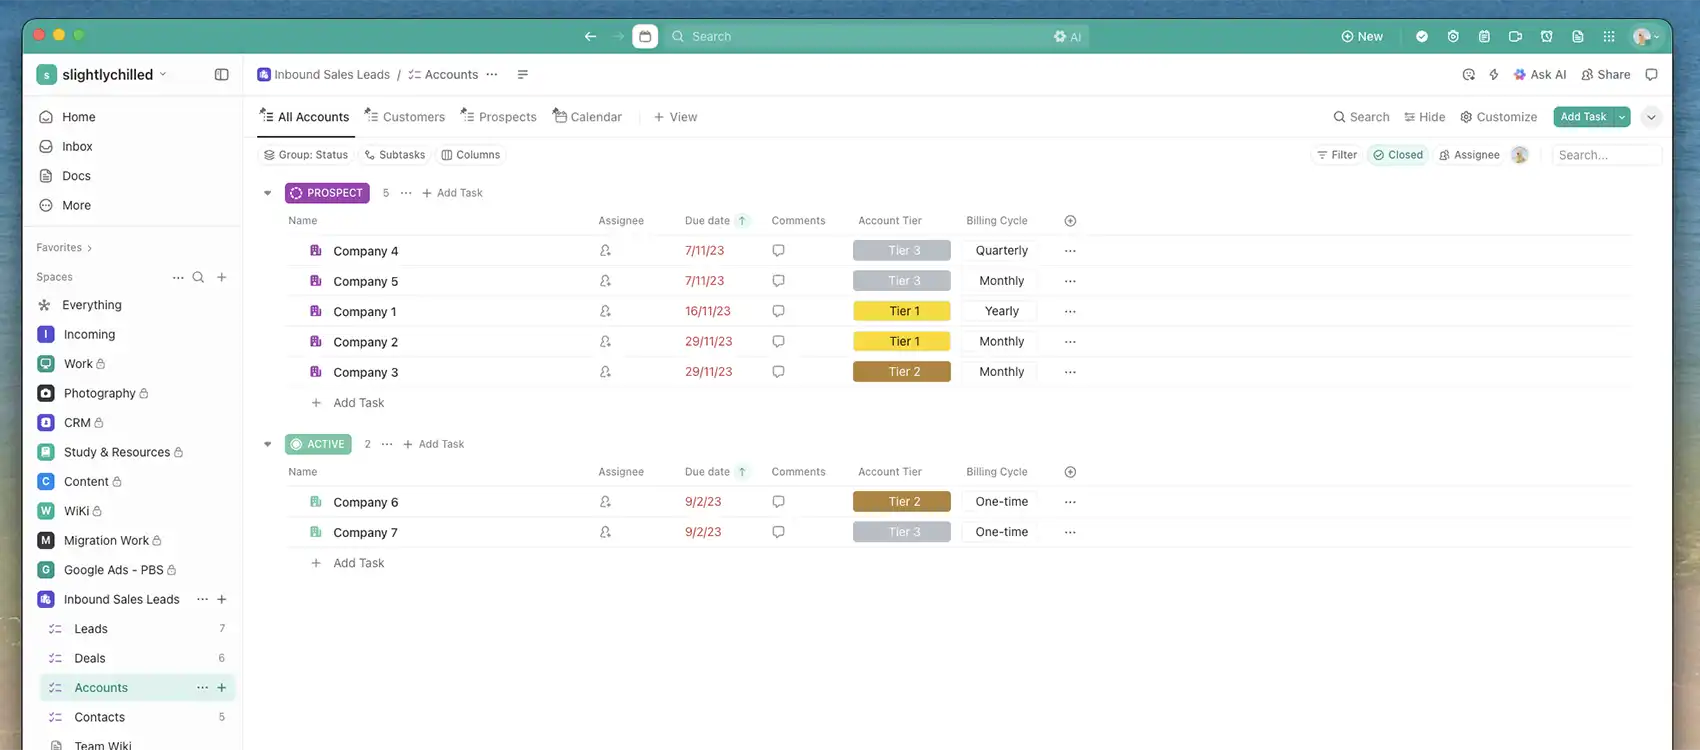The width and height of the screenshot is (1700, 750).
Task: Open the quick-action checkmark icon
Action: click(x=1422, y=36)
